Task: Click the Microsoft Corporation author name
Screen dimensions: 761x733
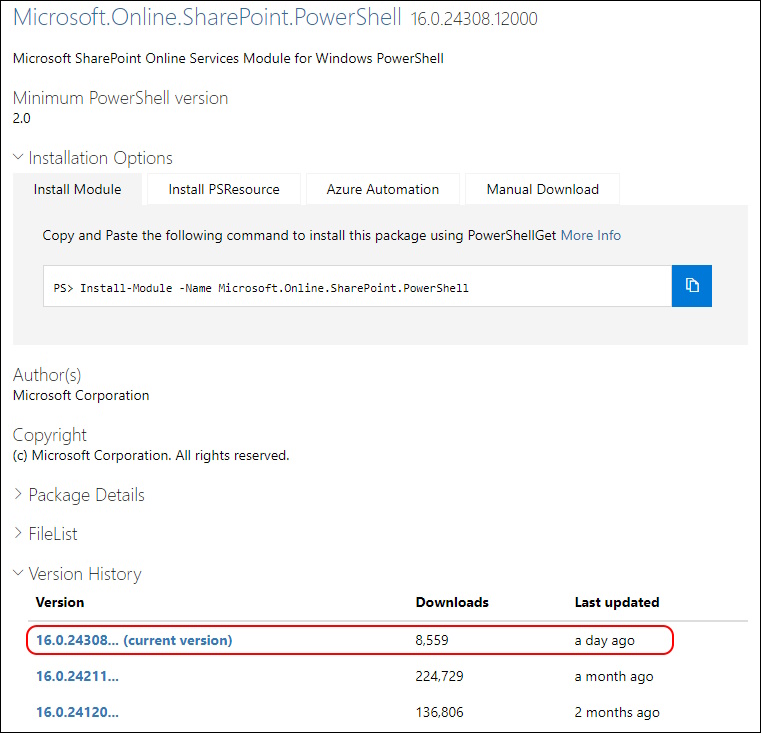Action: click(81, 395)
